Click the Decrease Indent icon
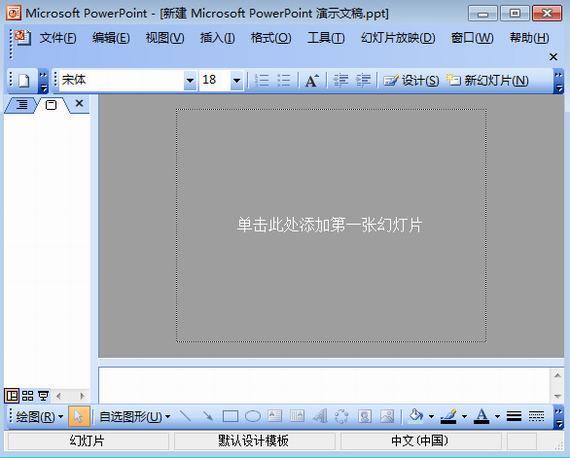The image size is (570, 458). [341, 80]
